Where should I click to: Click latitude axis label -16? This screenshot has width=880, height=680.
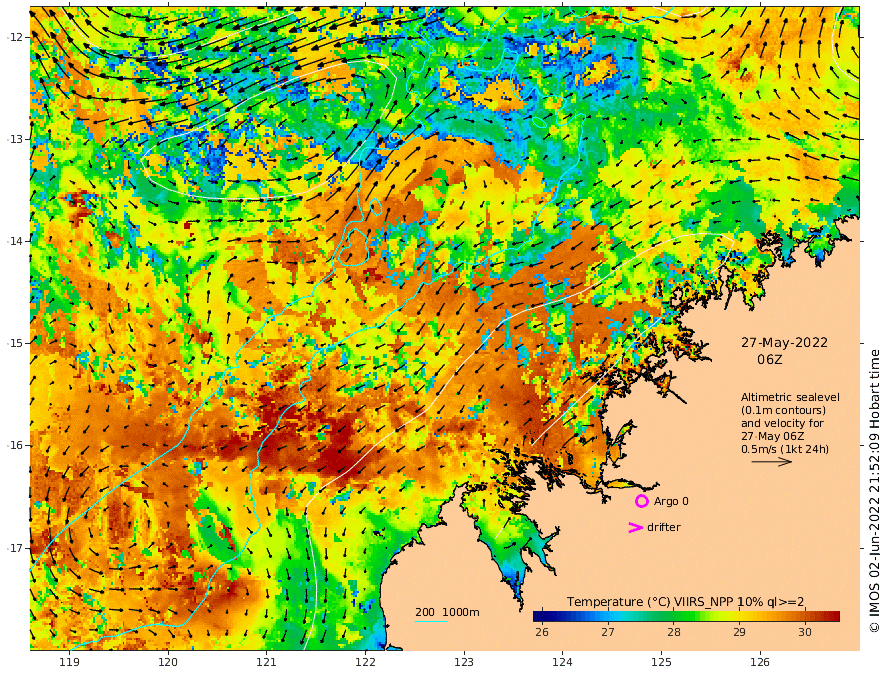point(15,445)
